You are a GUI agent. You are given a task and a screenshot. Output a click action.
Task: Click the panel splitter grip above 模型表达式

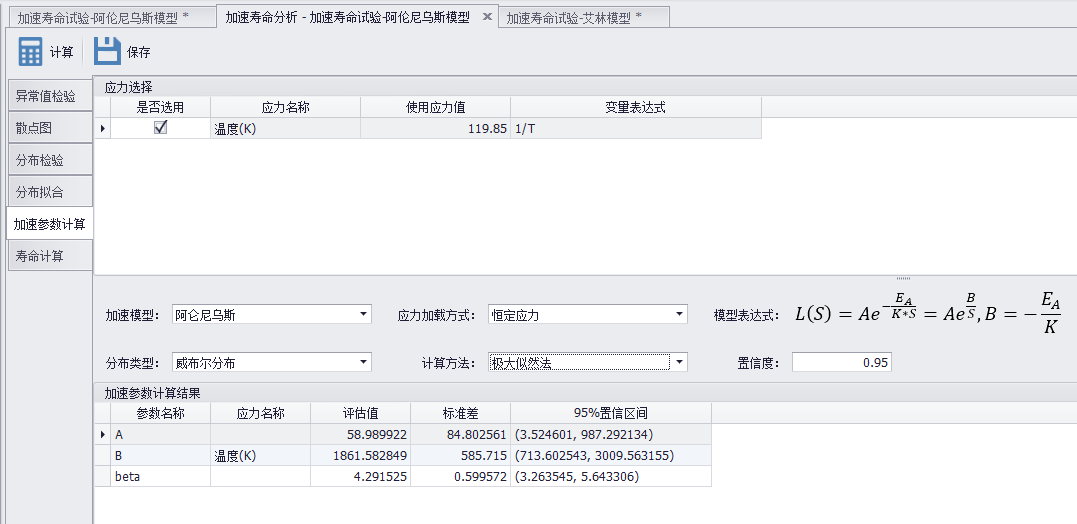coord(903,278)
